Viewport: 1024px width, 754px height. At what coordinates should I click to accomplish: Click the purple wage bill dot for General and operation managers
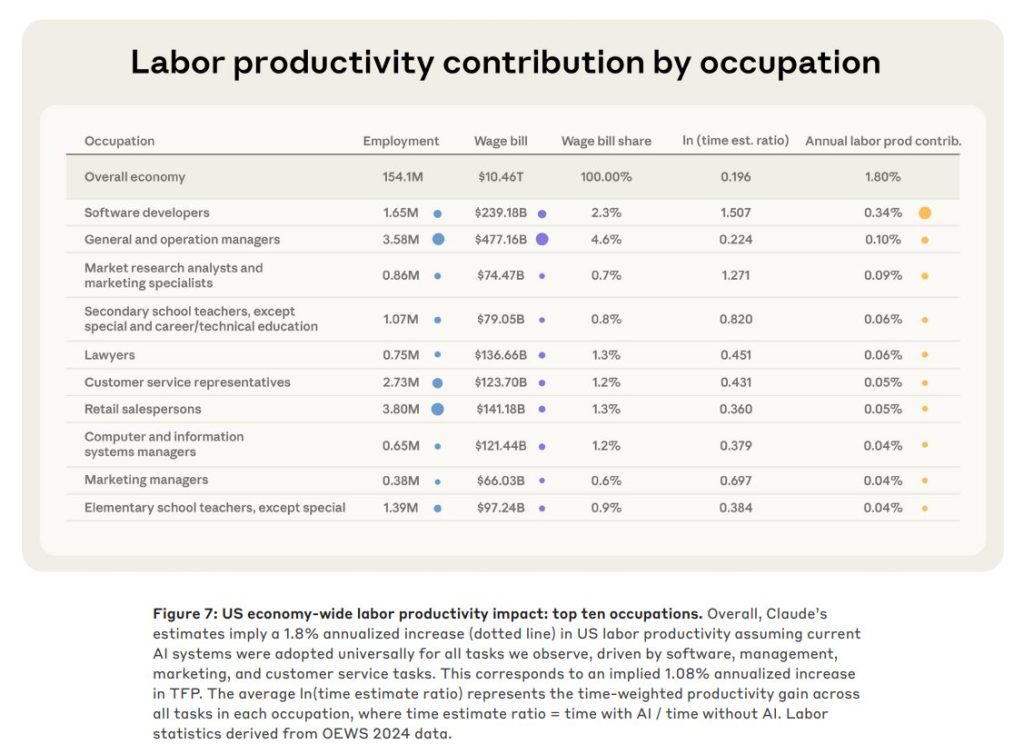click(x=542, y=239)
